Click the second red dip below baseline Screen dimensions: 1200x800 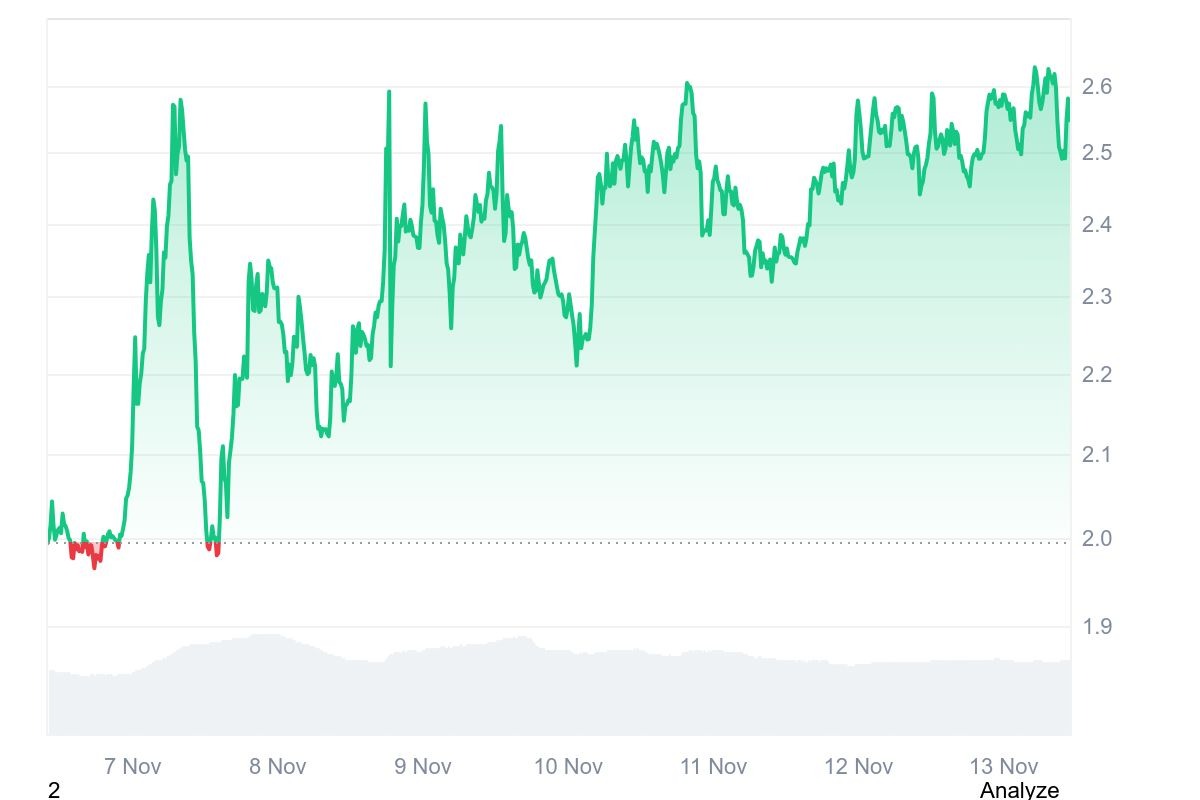(x=213, y=548)
